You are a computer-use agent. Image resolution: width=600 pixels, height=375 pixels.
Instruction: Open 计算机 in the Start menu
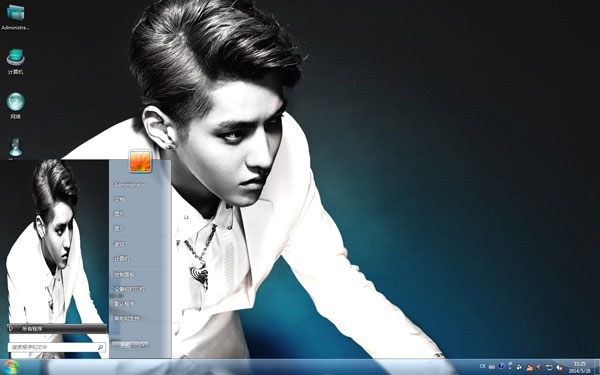coord(122,259)
